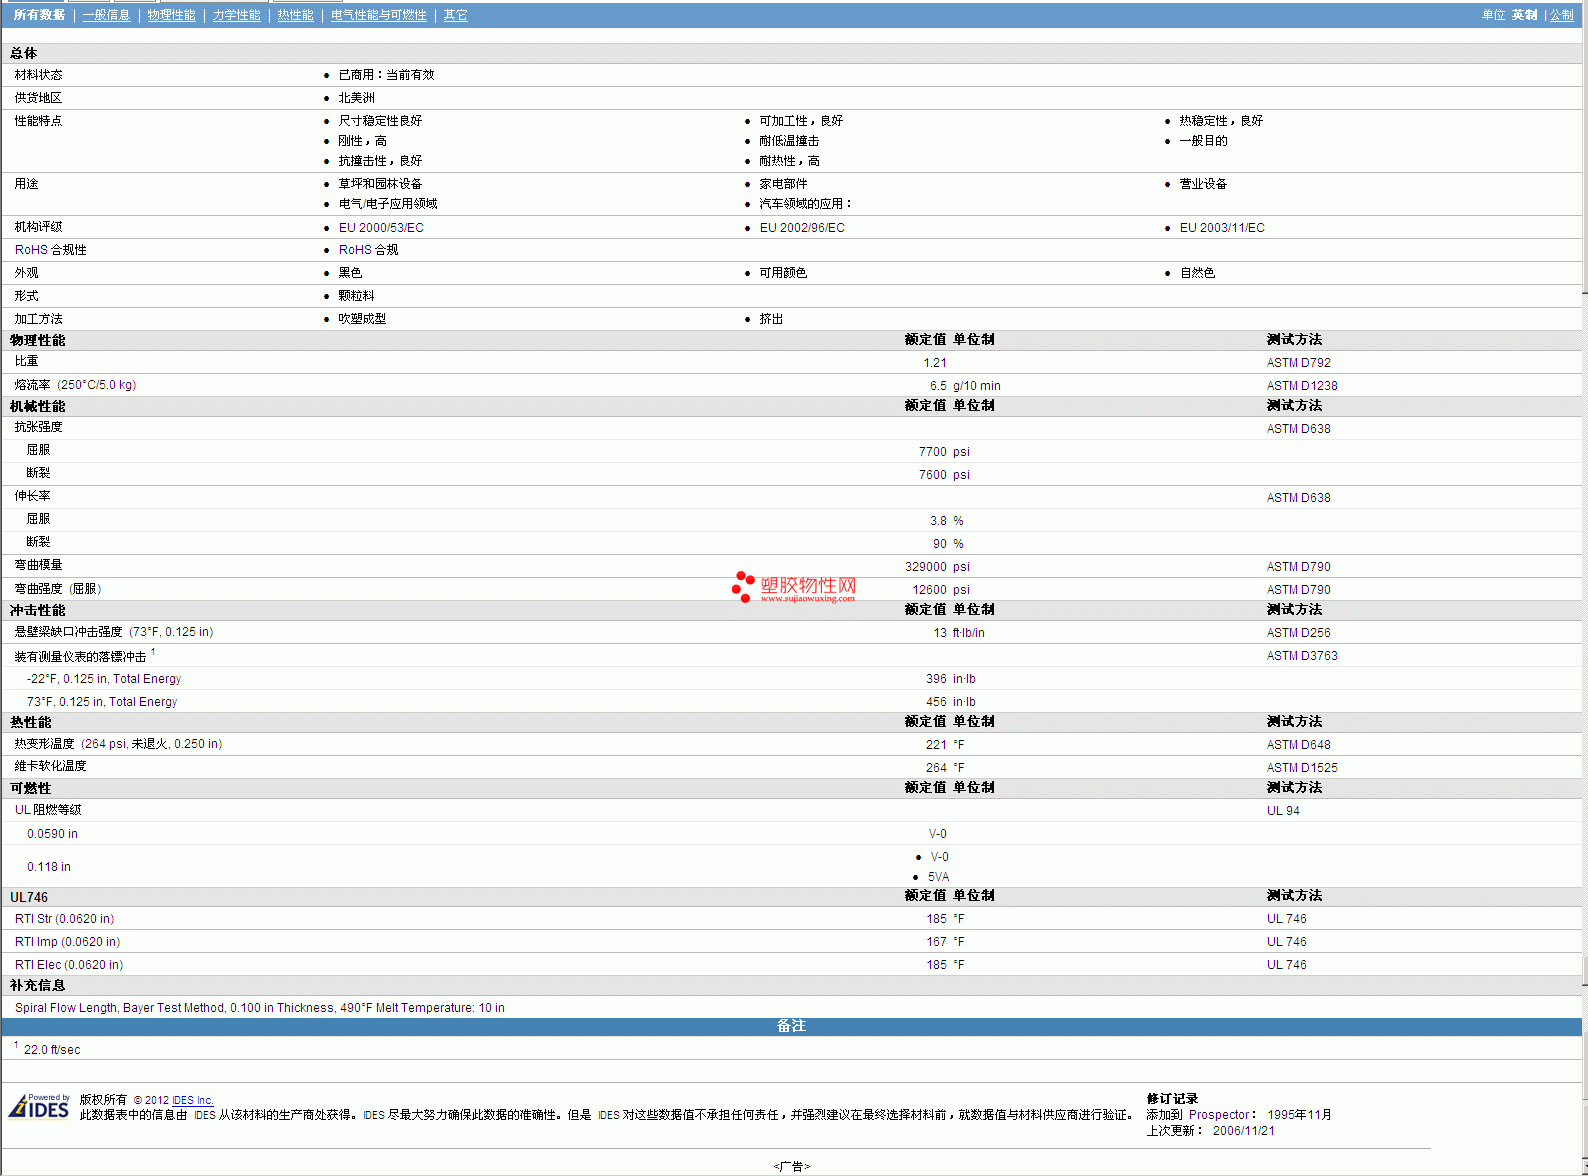Open the UL 阻燃等级 link
This screenshot has height=1176, width=1588.
pyautogui.click(x=48, y=810)
